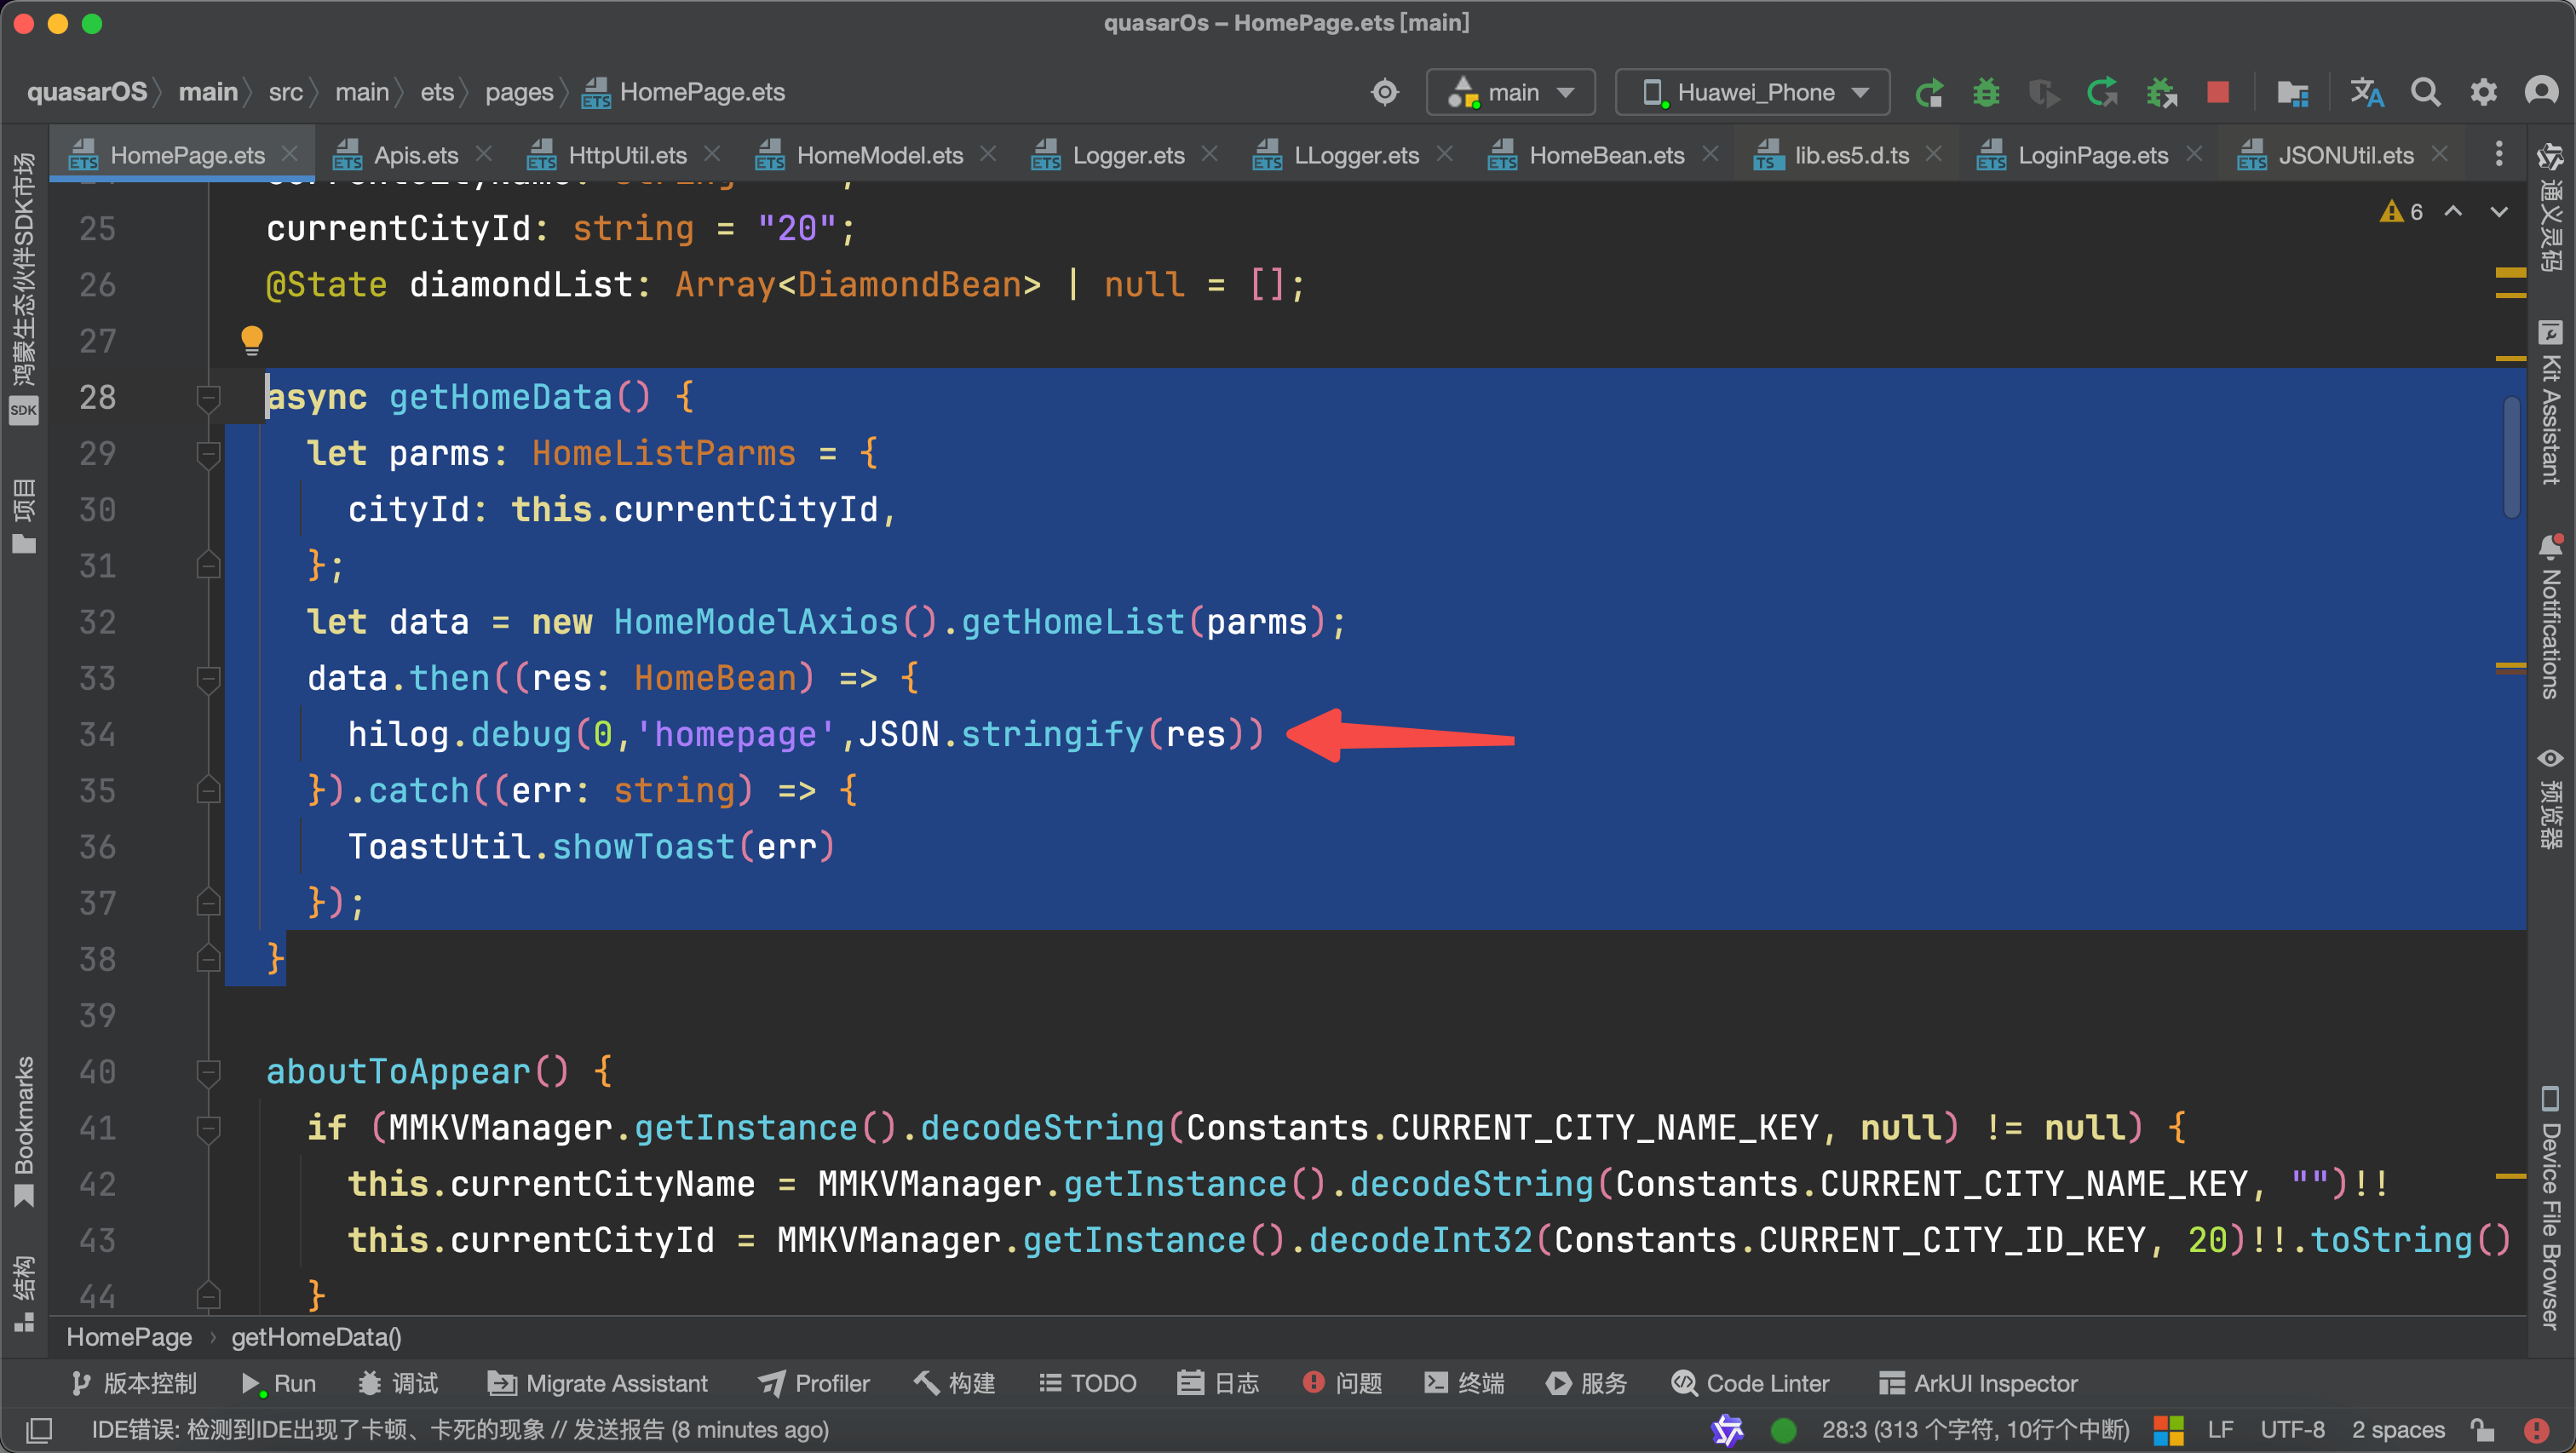Image resolution: width=2576 pixels, height=1453 pixels.
Task: Open Search Everywhere magnifier icon
Action: [x=2425, y=92]
